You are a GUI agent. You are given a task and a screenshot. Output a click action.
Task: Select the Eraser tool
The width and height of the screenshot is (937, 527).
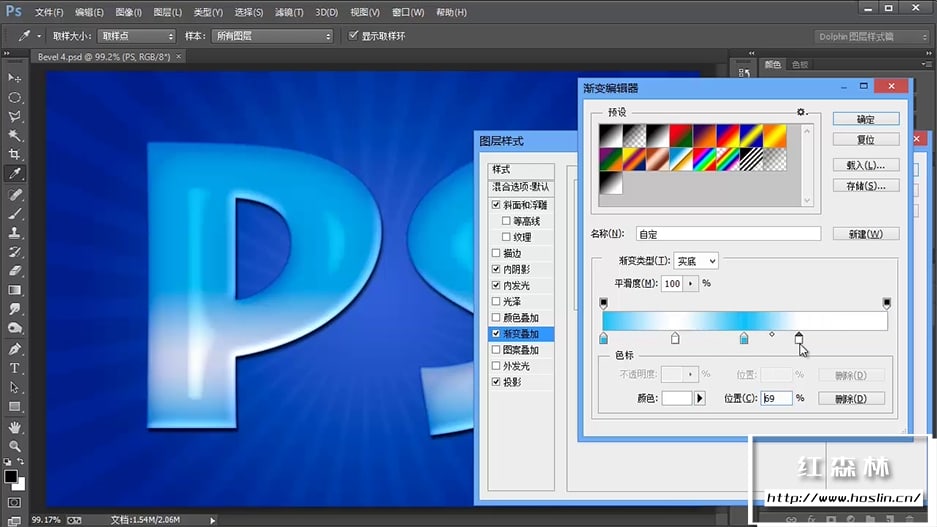pyautogui.click(x=14, y=271)
